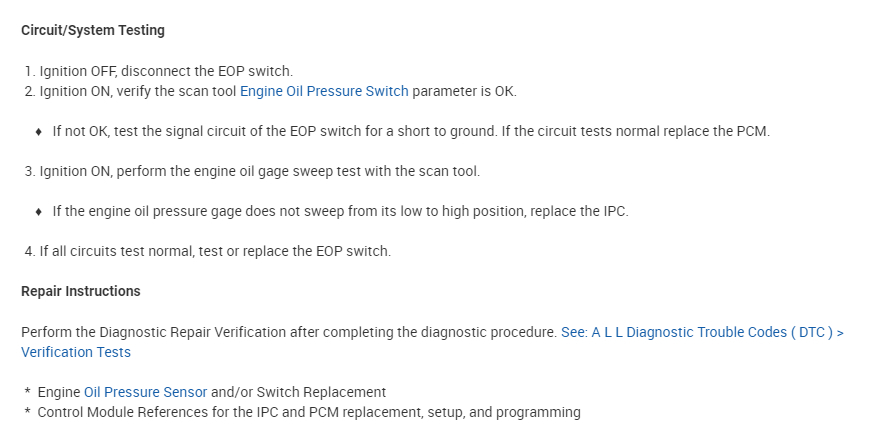Click the asterisk bullet before 'Engine Oil Pressure Sensor'
Screen dimensions: 870x443
tap(28, 393)
